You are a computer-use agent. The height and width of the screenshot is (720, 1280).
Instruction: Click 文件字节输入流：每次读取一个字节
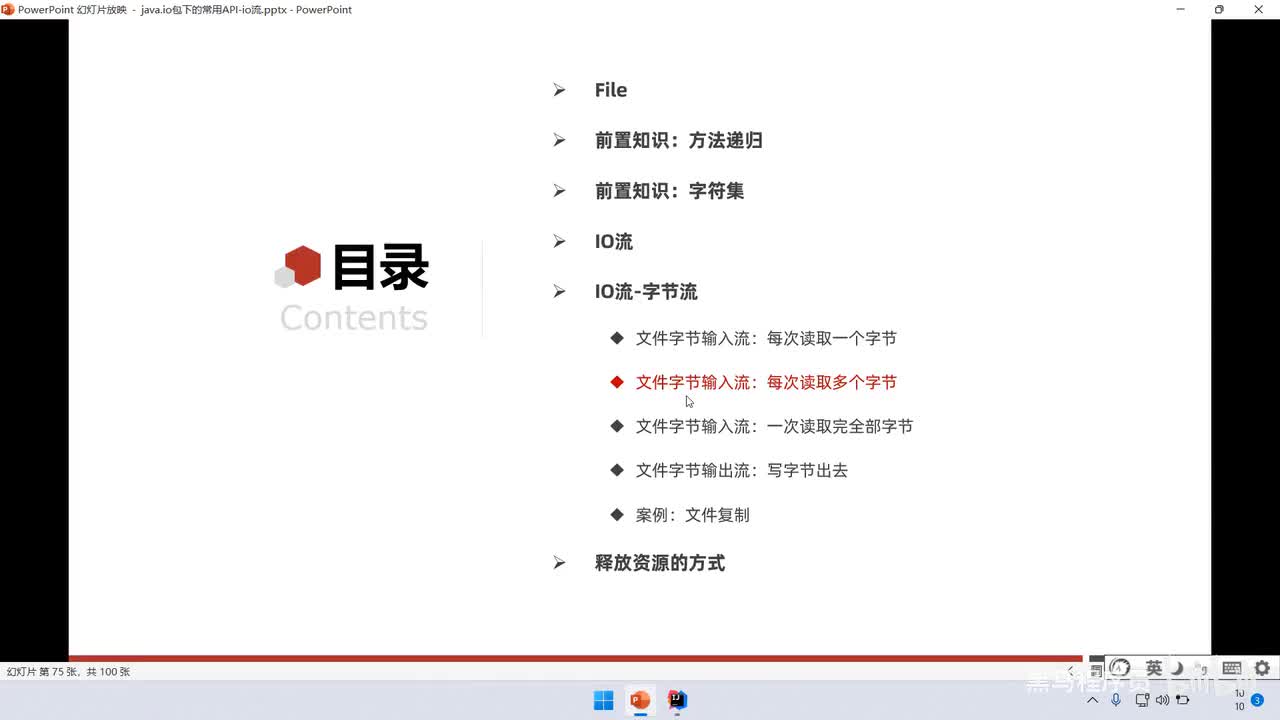coord(766,338)
